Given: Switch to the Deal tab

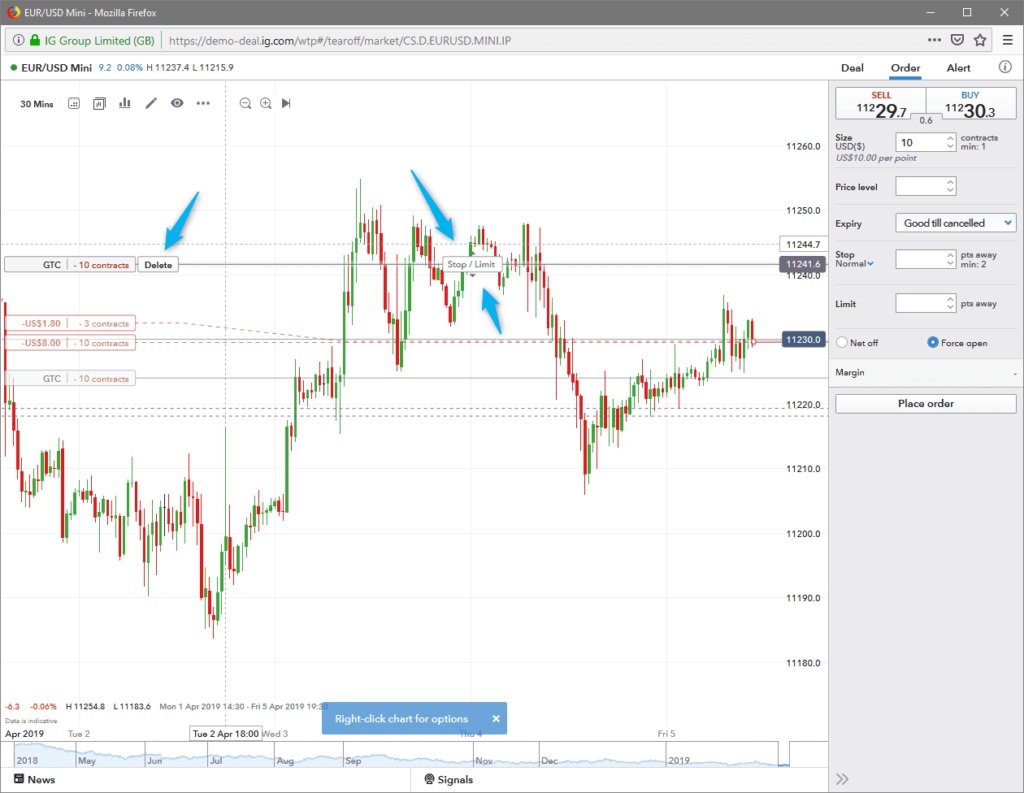Looking at the screenshot, I should [x=852, y=68].
